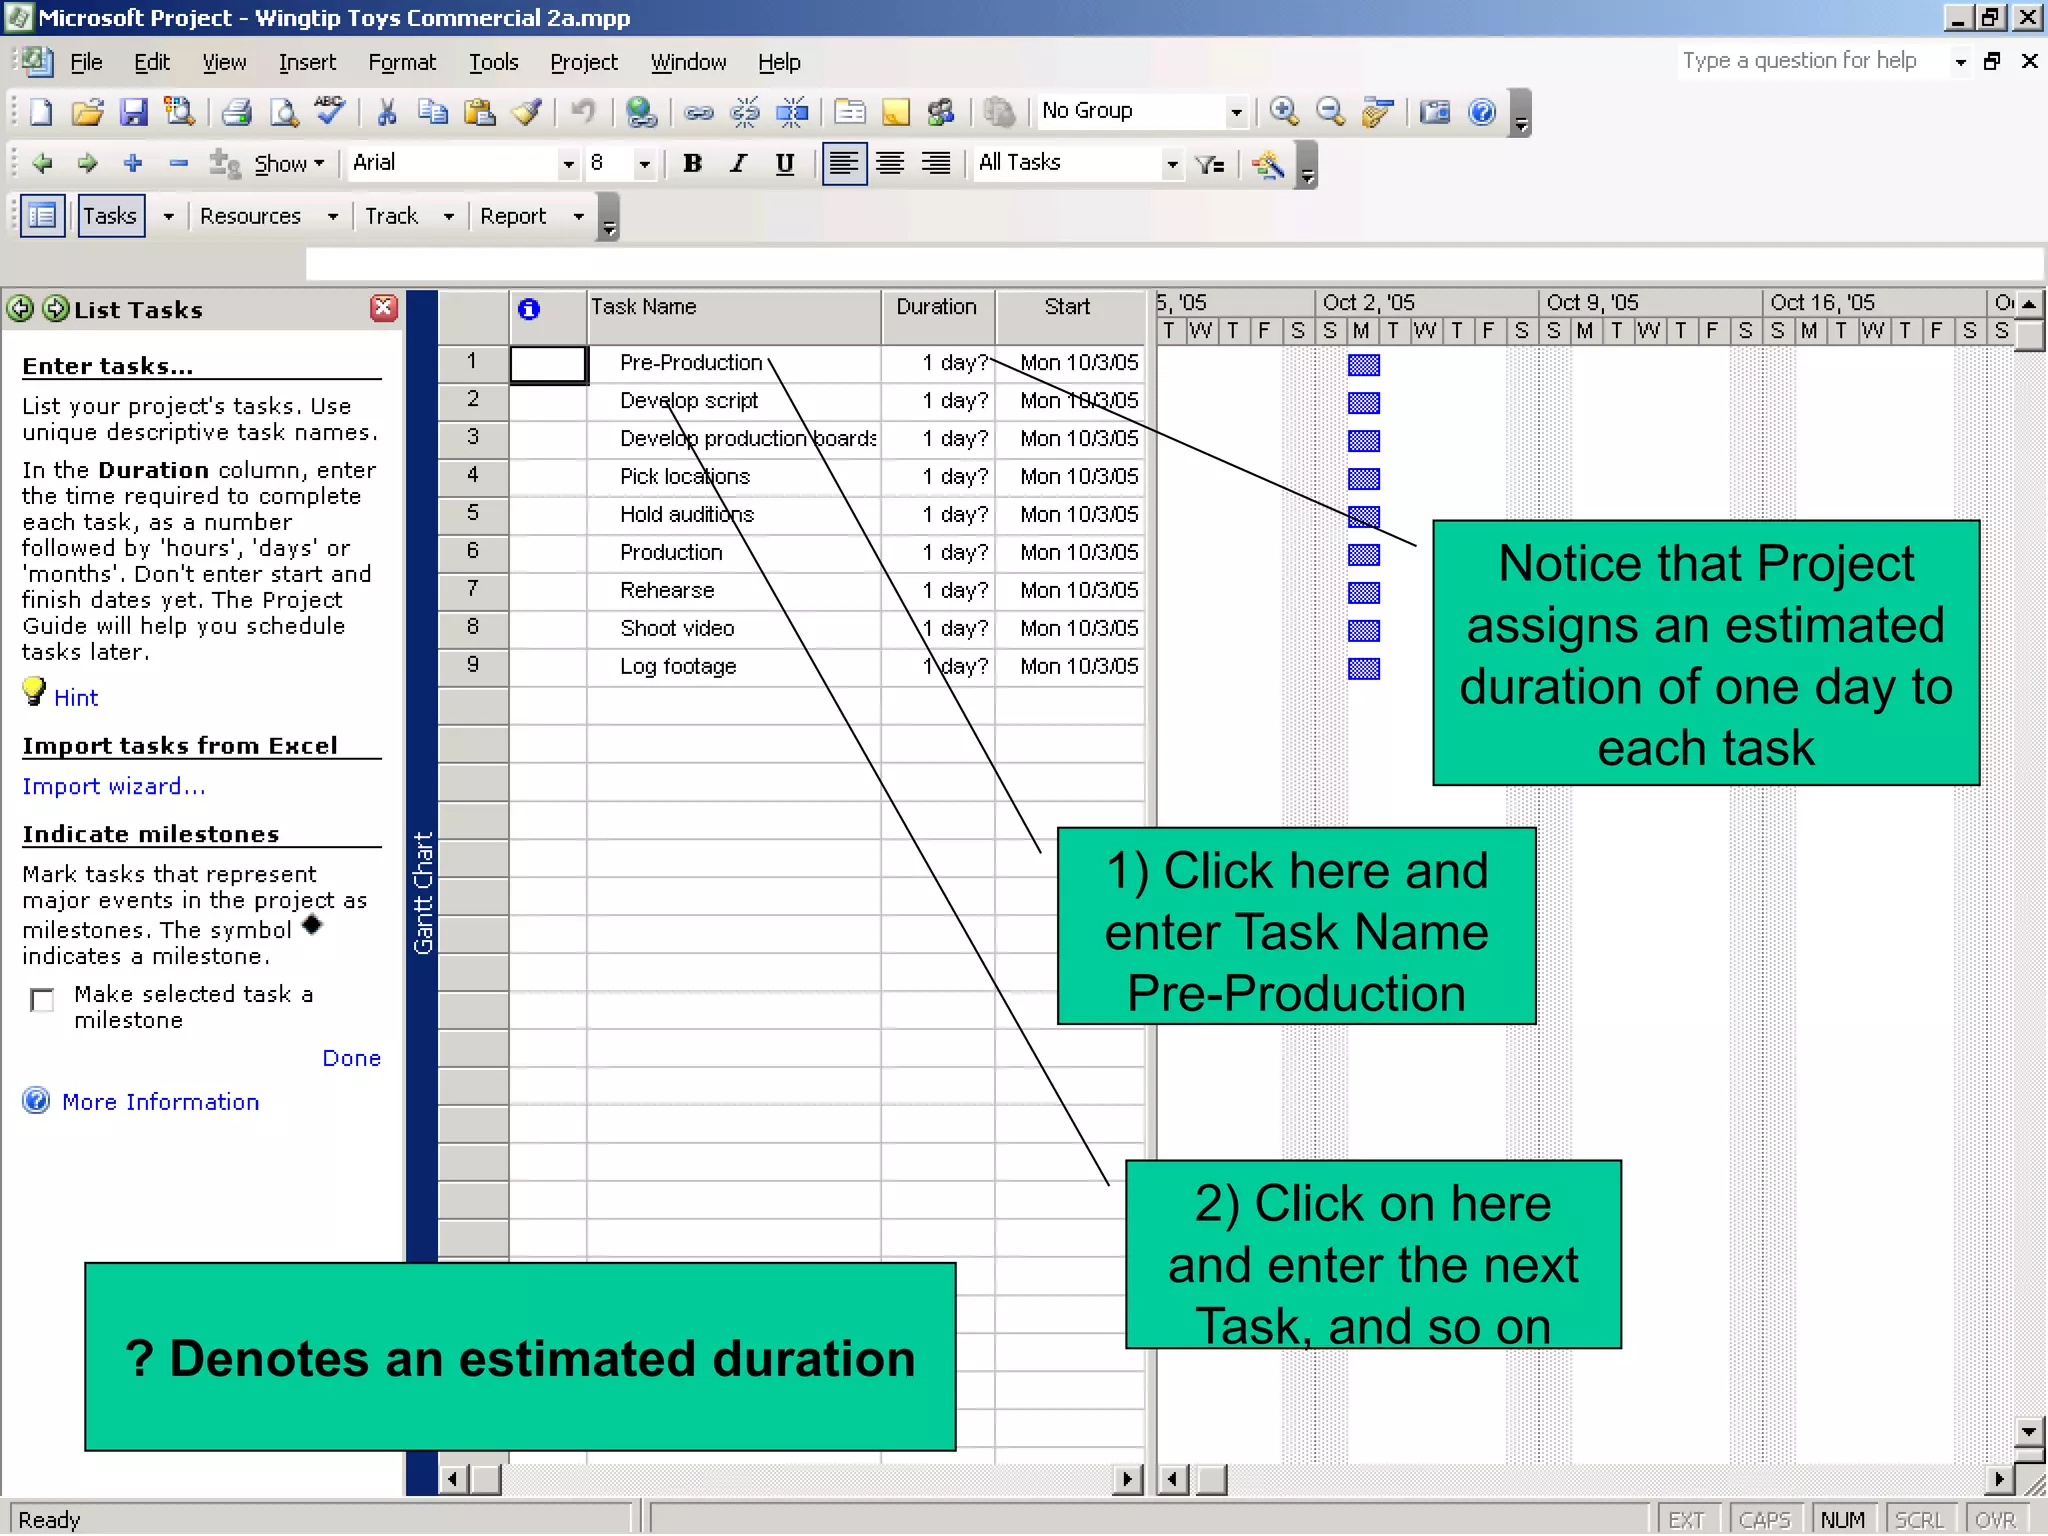2048x1536 pixels.
Task: Click the Format Painter icon
Action: 527,112
